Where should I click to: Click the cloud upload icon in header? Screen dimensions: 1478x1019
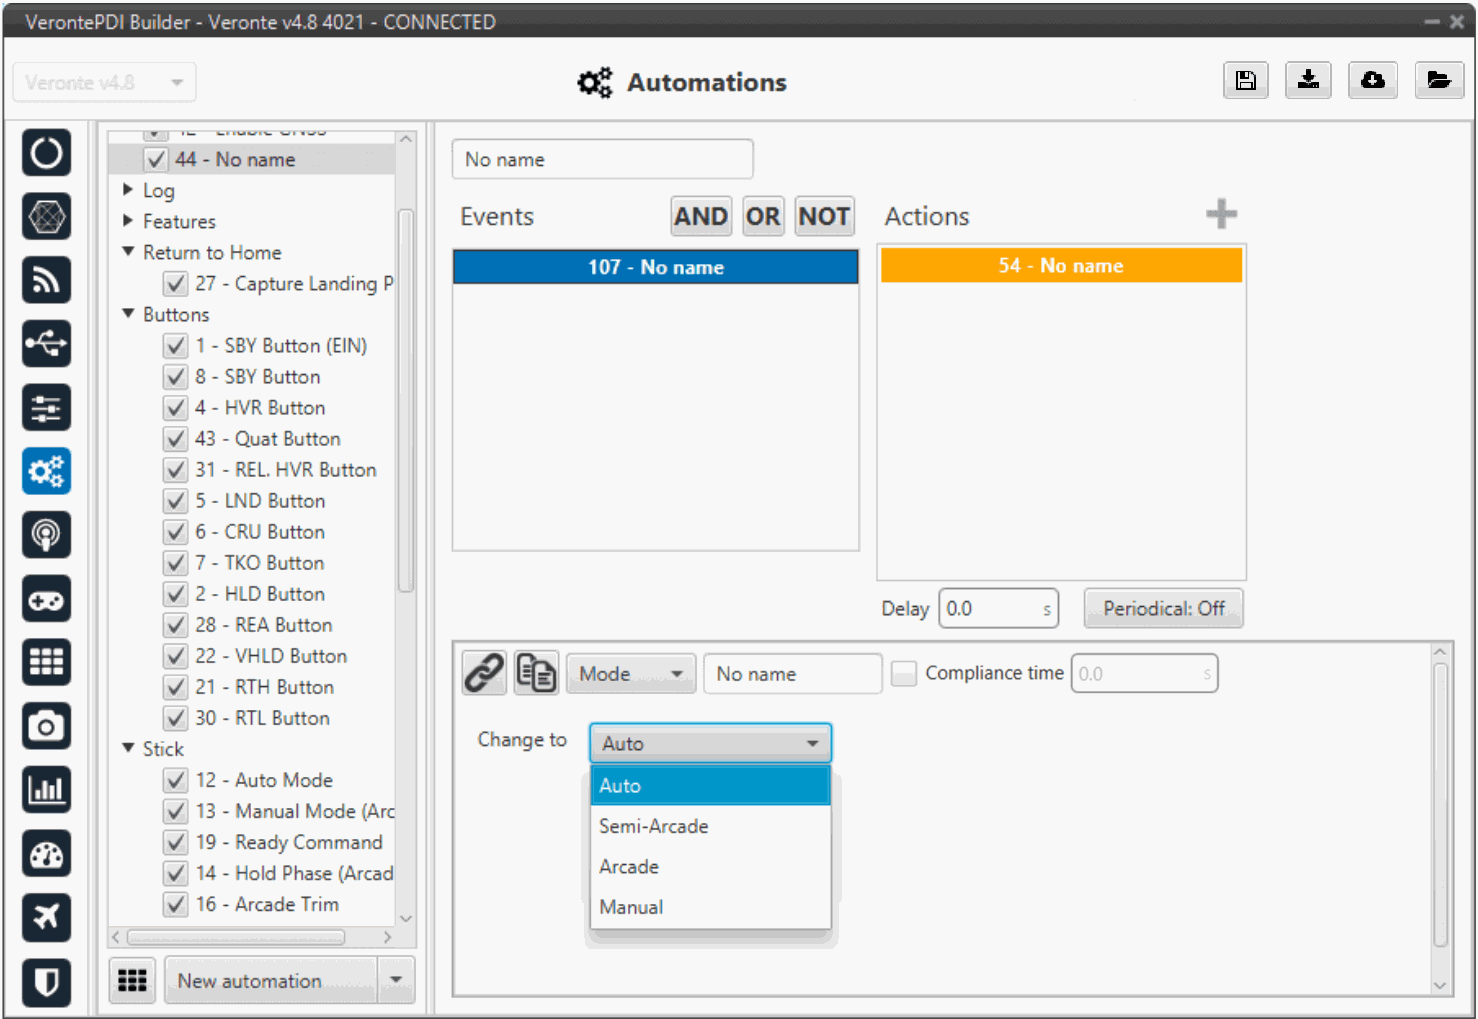tap(1372, 81)
